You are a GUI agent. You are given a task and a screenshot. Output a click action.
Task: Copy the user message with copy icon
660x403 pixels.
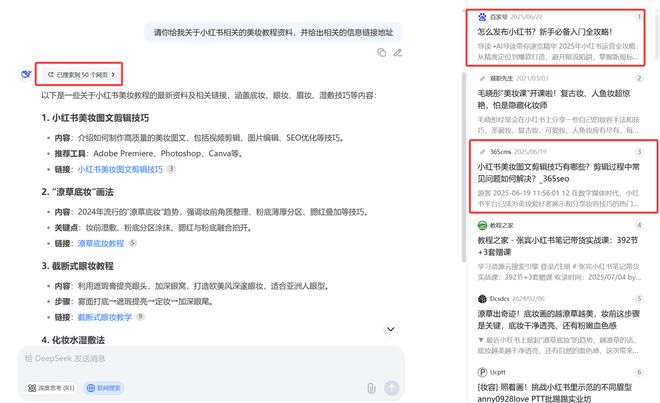point(381,53)
